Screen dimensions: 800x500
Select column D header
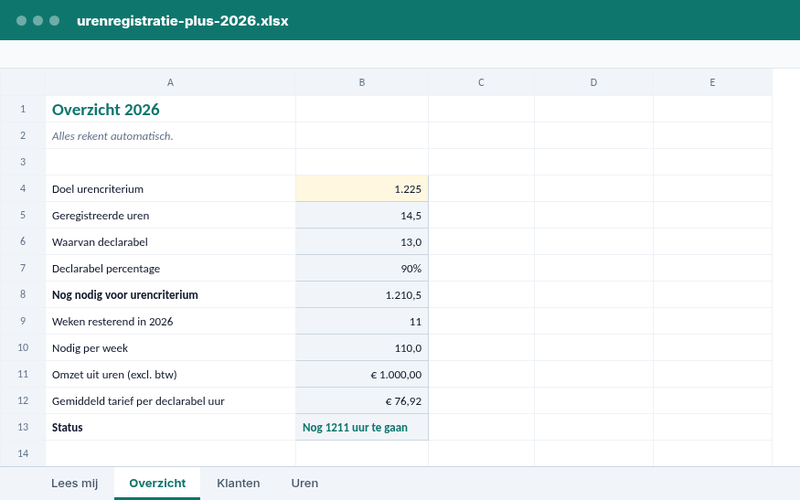click(593, 82)
